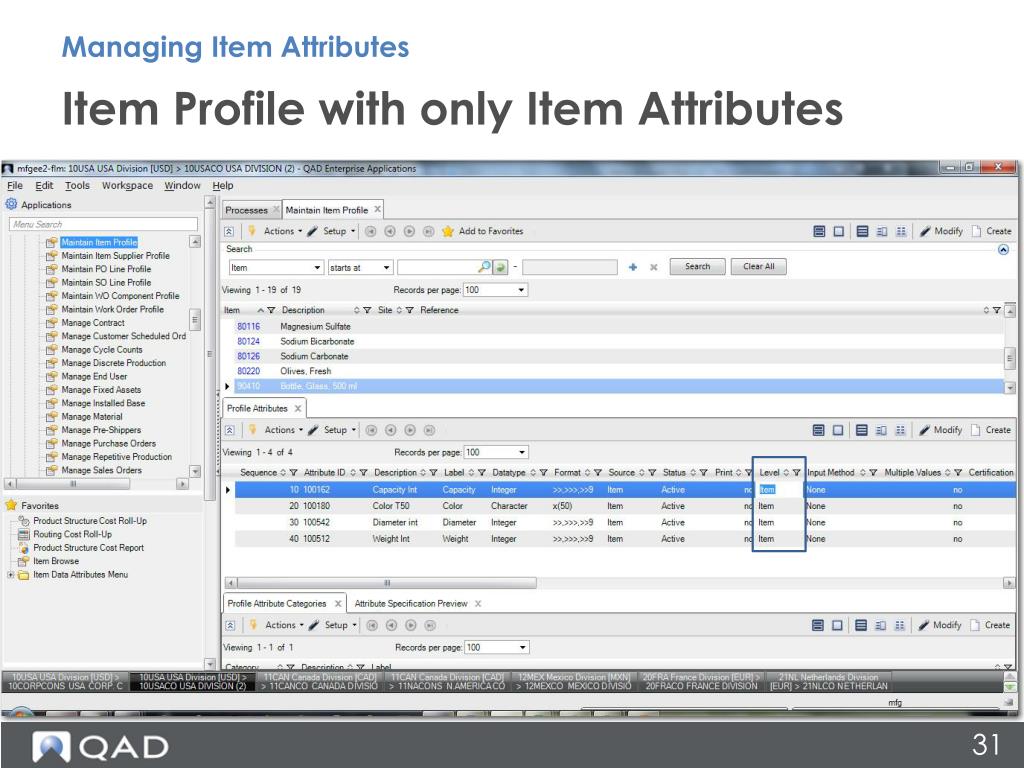
Task: Collapse the Search panel with the round arrow
Action: [x=1004, y=249]
